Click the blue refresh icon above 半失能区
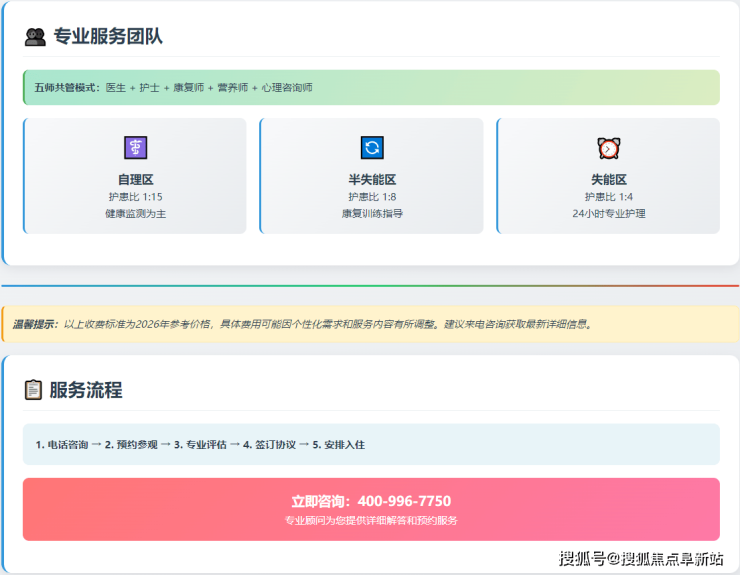This screenshot has width=740, height=575. tap(372, 148)
